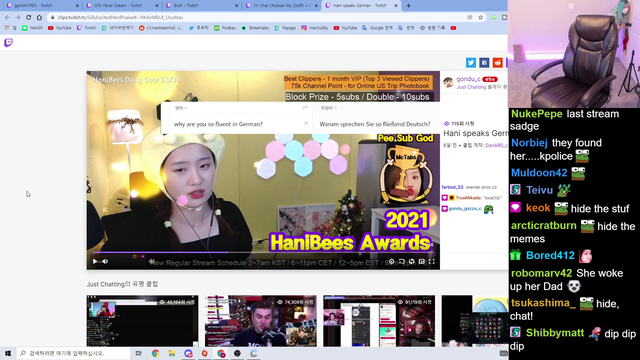Share the clip on Twitter
The width and height of the screenshot is (640, 360).
(x=471, y=62)
